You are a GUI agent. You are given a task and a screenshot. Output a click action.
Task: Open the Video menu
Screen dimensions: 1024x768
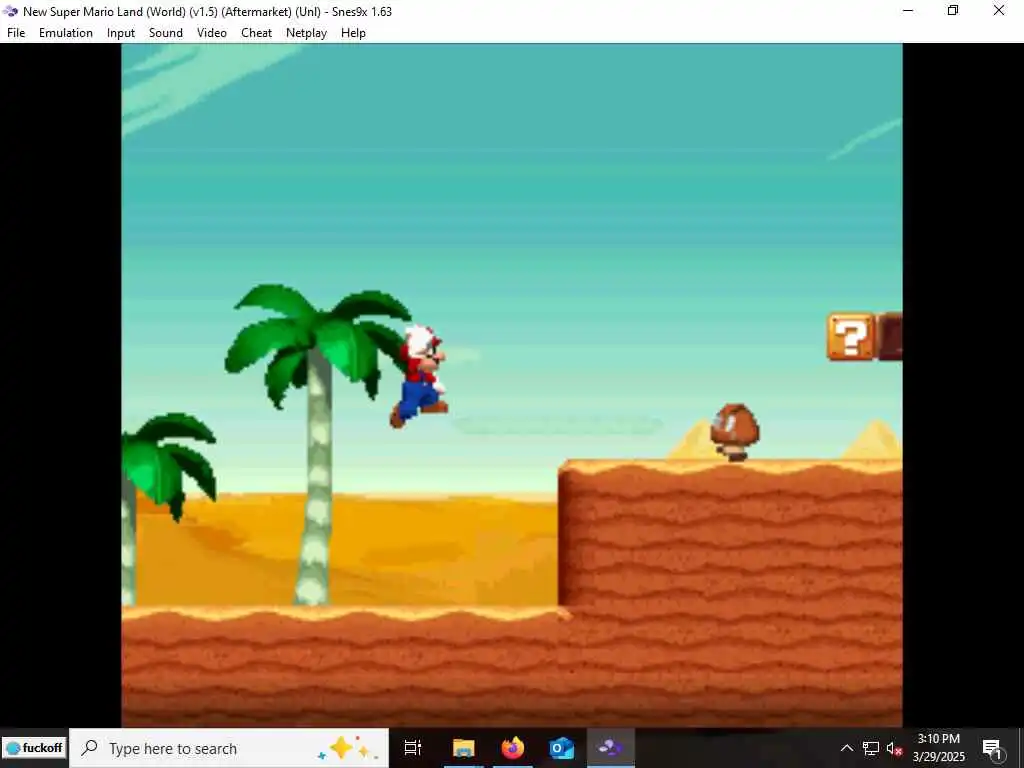pyautogui.click(x=212, y=33)
